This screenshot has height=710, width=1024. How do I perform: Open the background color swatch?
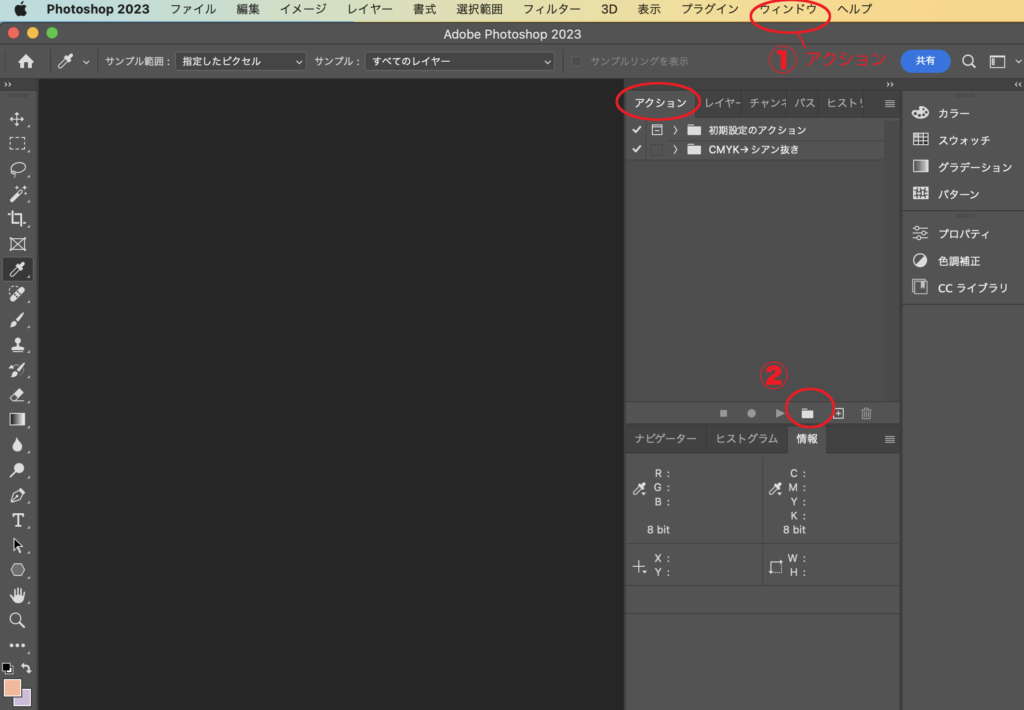[x=25, y=699]
